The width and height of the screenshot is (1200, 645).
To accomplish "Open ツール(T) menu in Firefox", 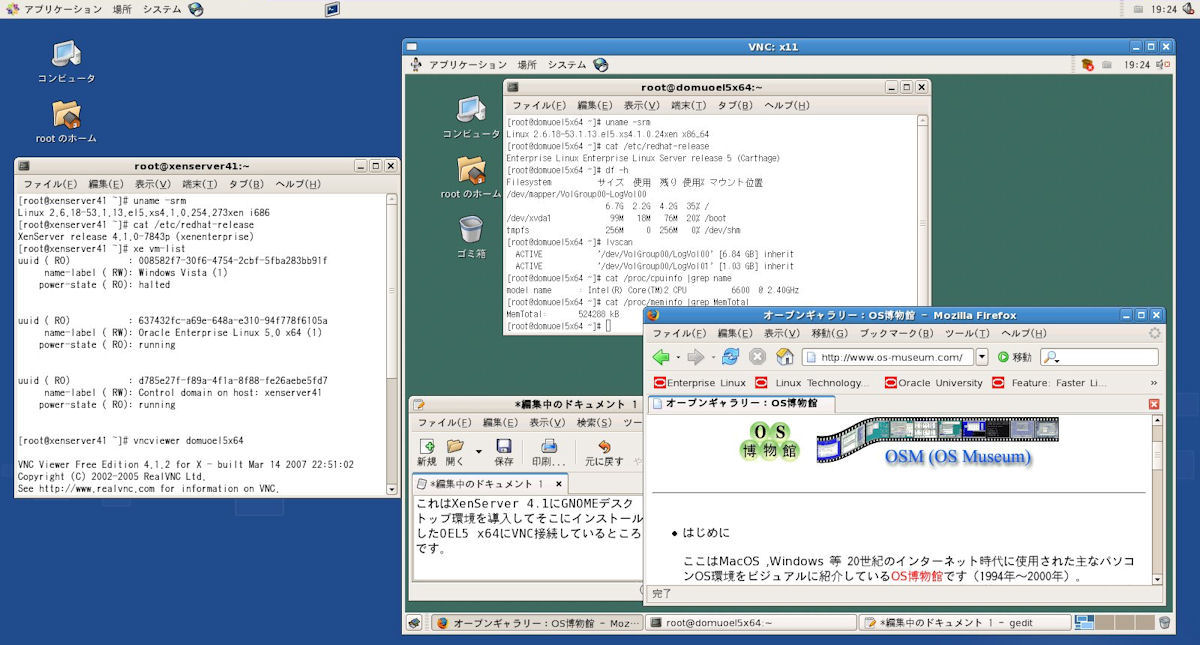I will (x=966, y=333).
